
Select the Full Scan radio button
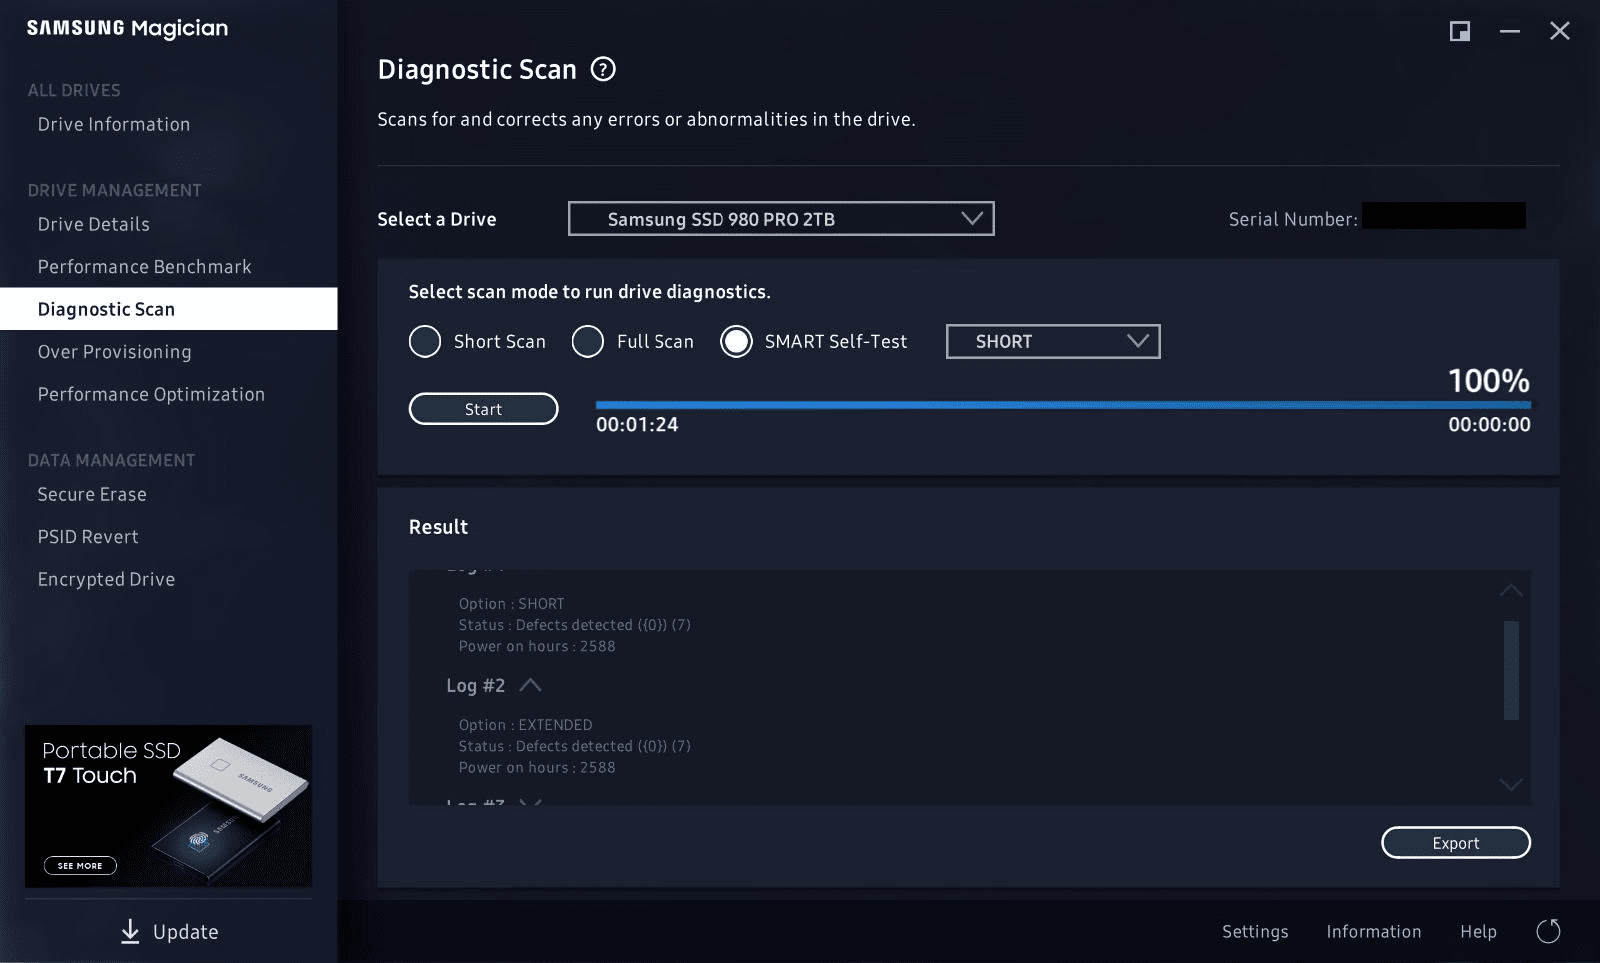(588, 341)
